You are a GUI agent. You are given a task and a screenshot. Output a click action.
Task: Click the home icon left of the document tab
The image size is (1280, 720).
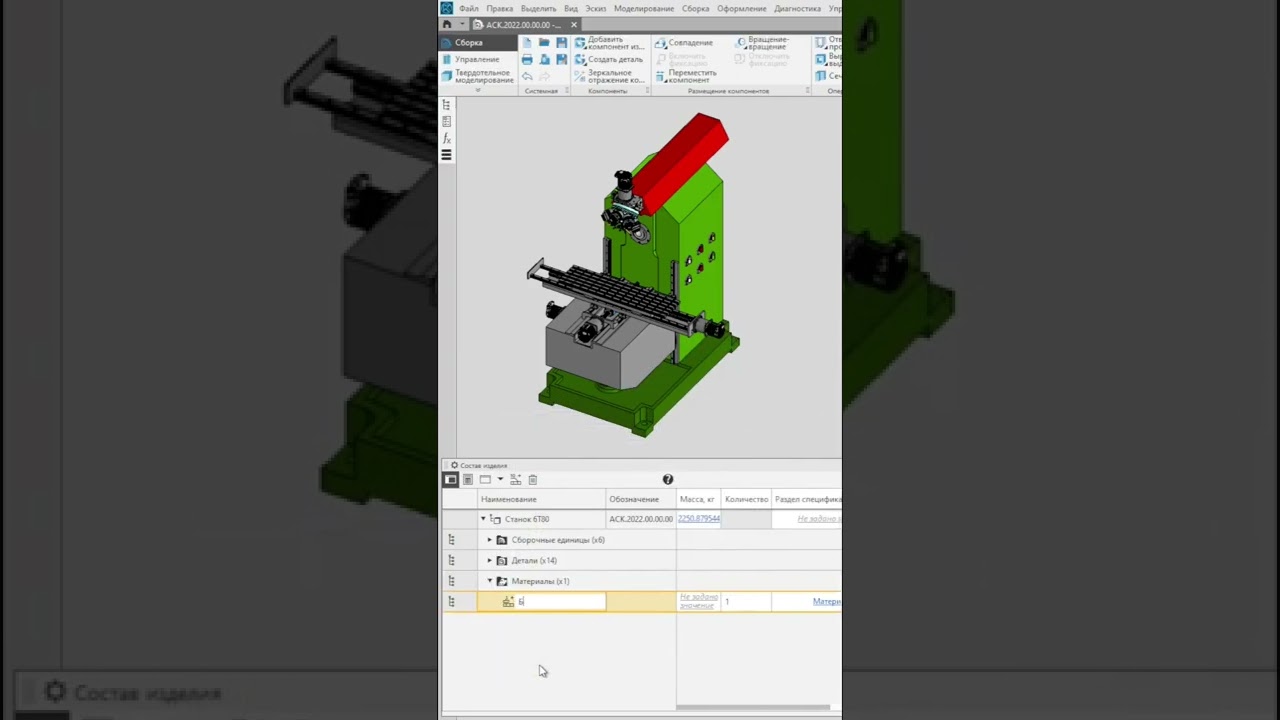tap(447, 25)
